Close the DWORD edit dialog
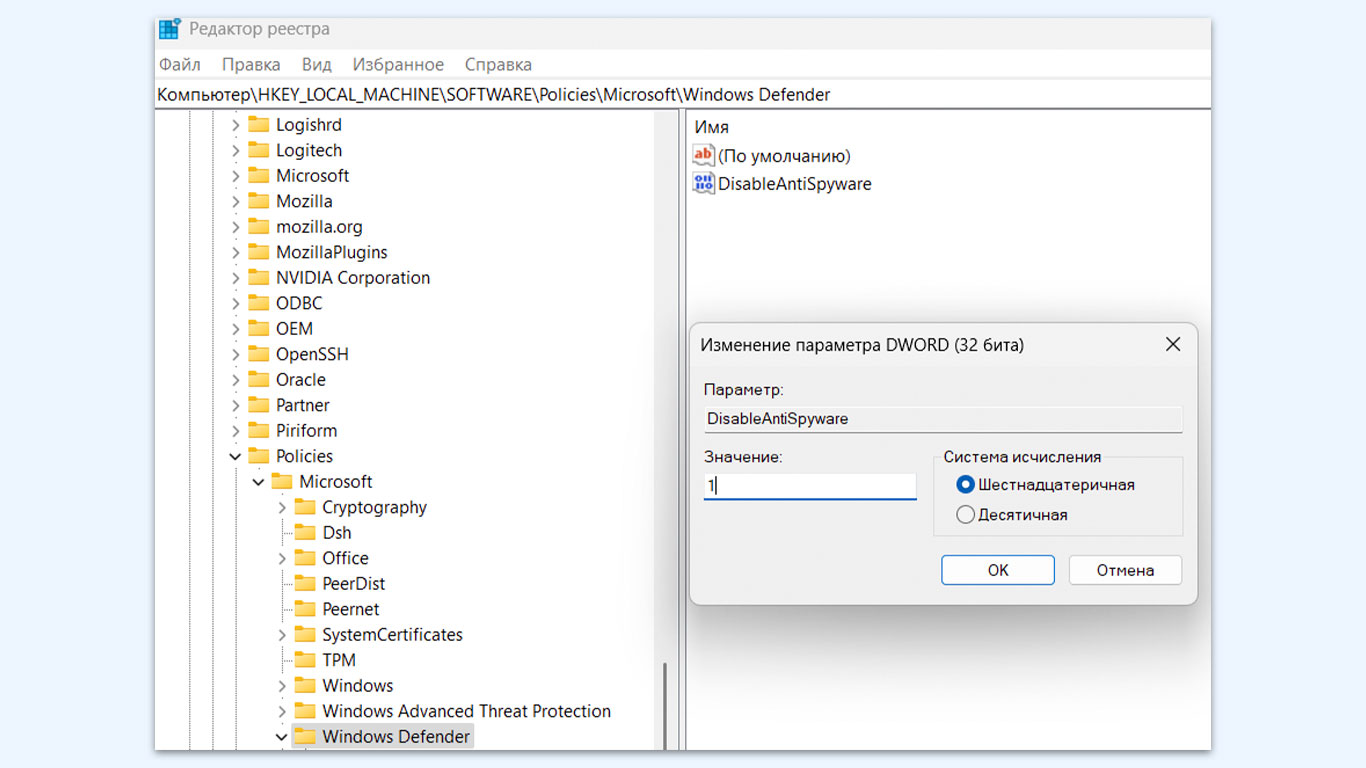 click(x=1173, y=344)
